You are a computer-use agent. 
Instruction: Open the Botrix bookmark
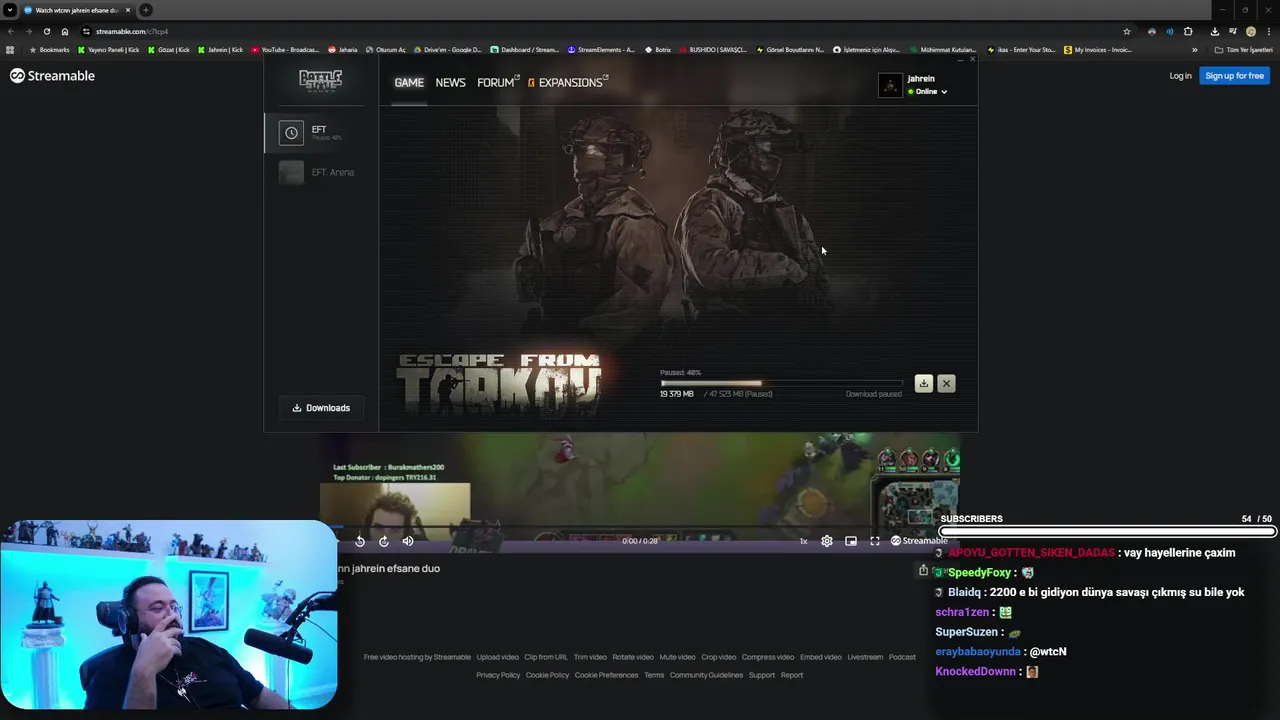(658, 50)
